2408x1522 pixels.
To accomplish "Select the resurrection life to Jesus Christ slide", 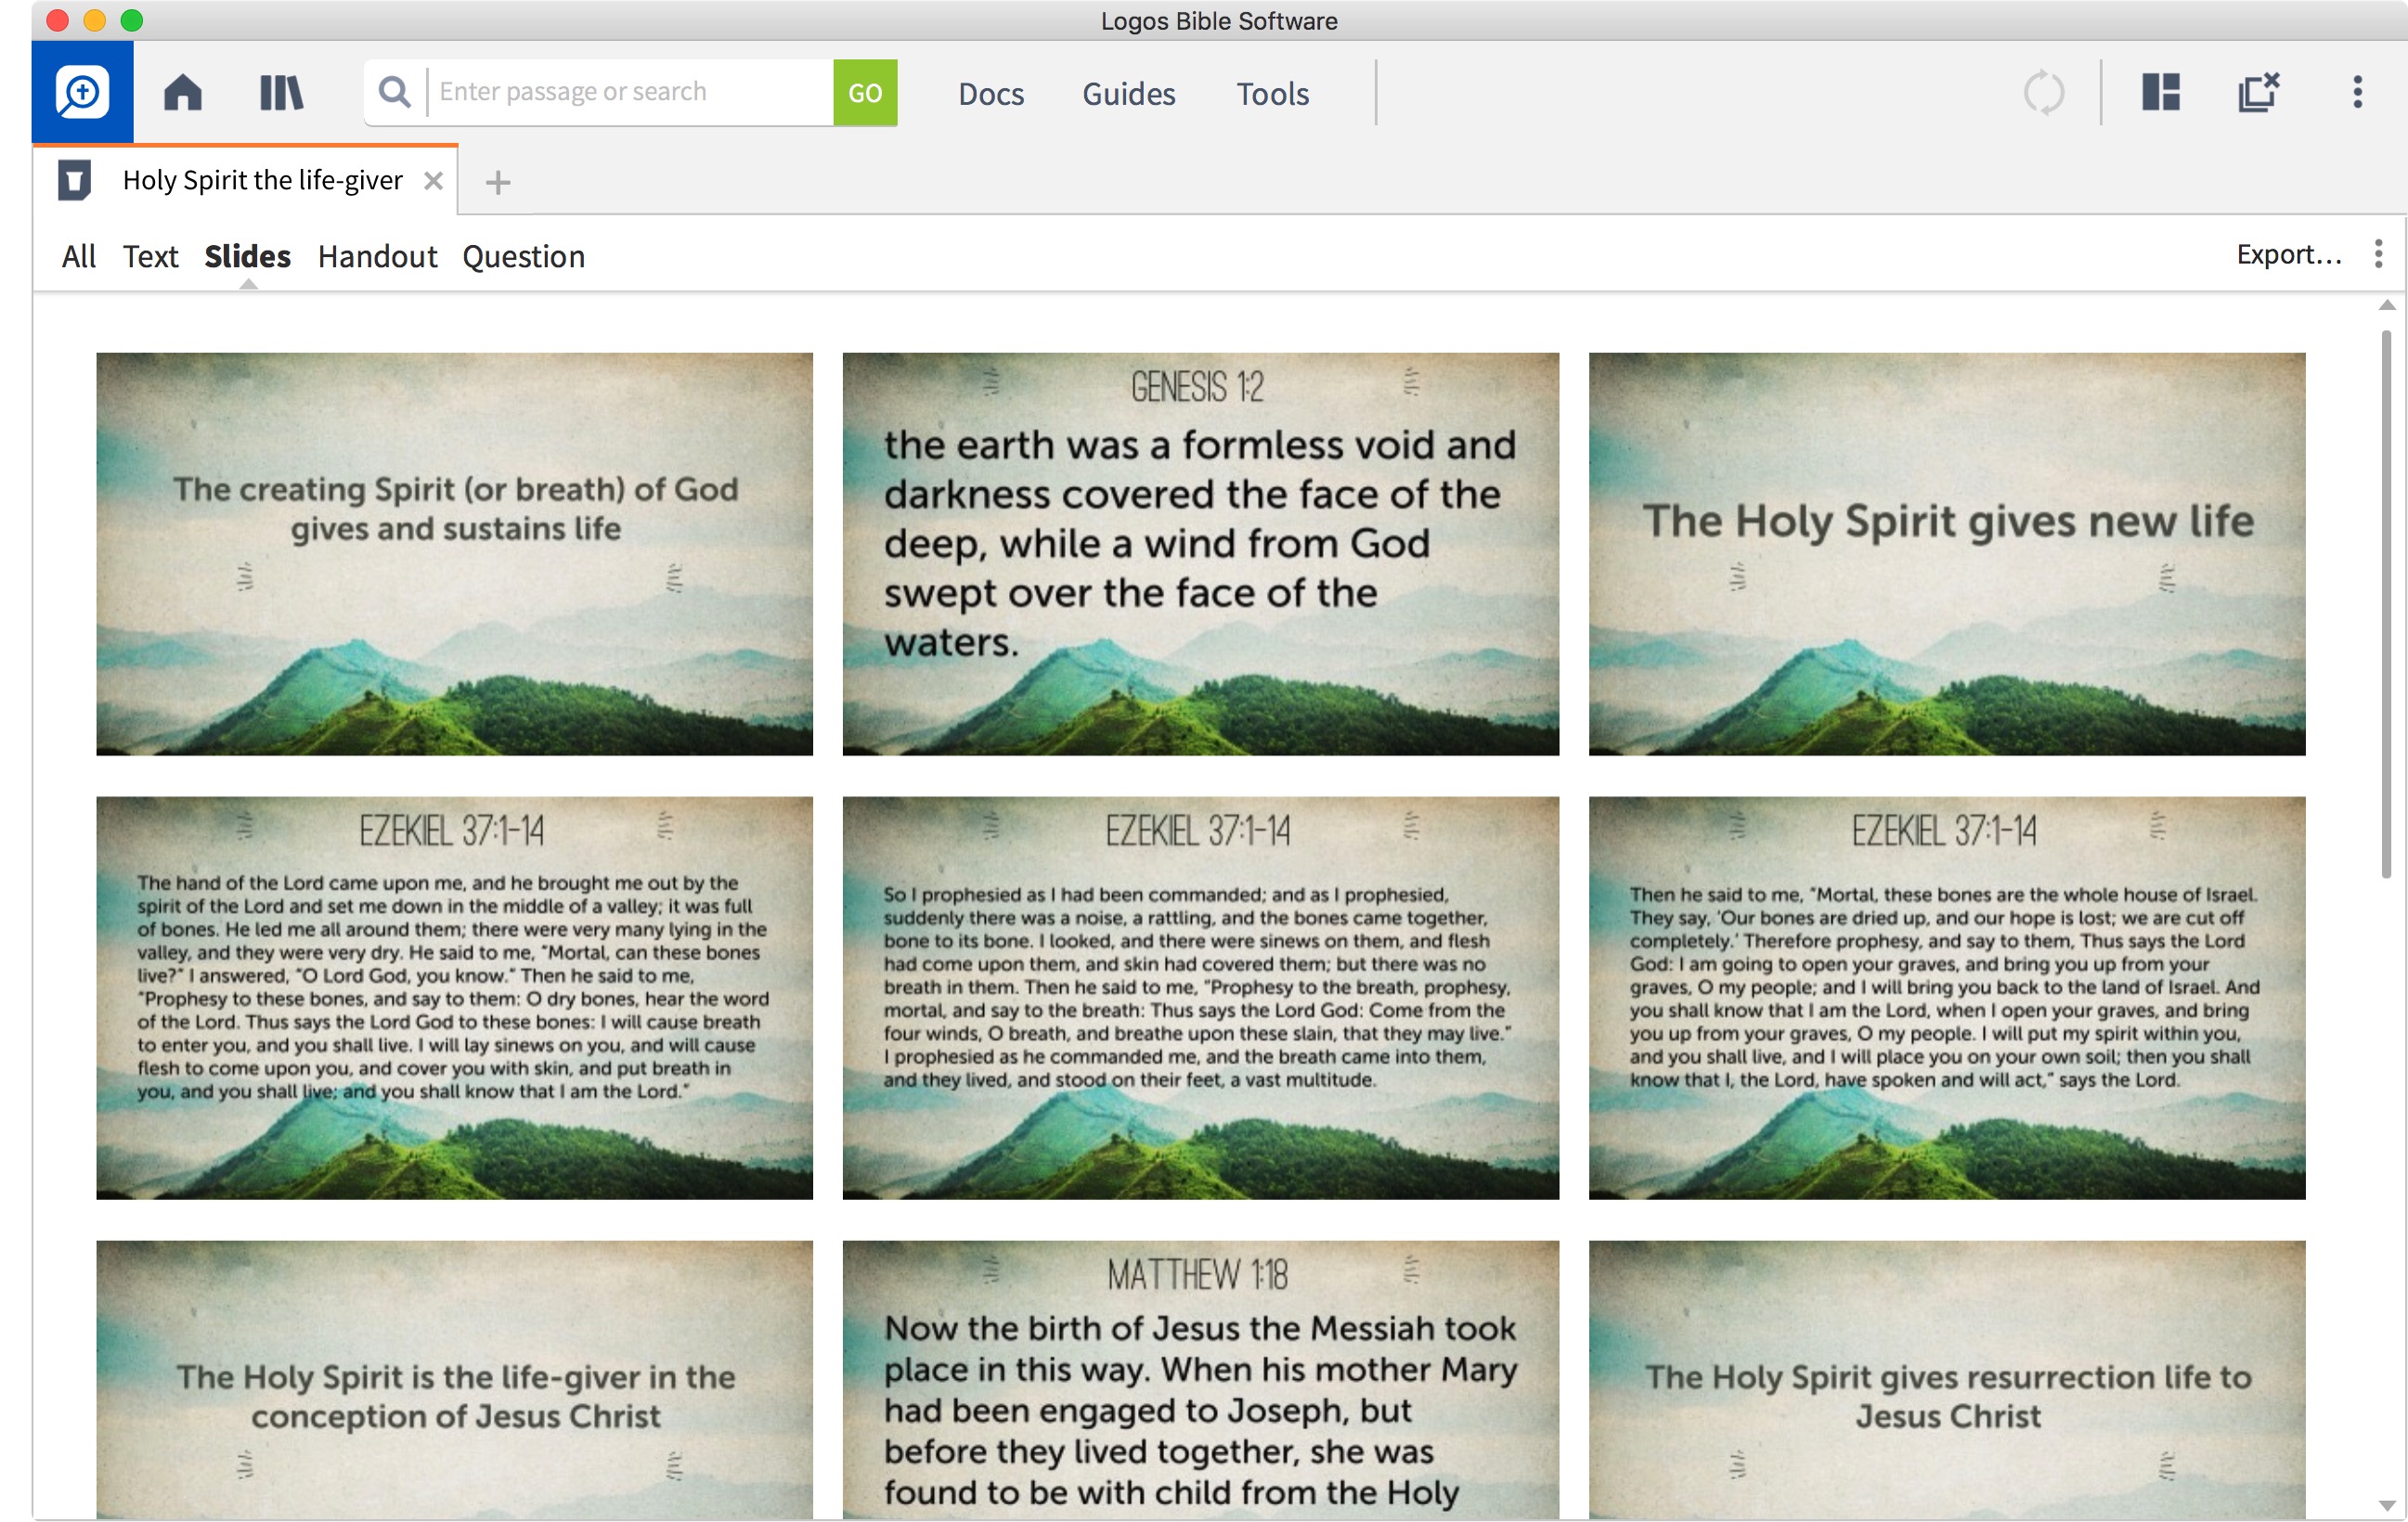I will [1946, 1379].
